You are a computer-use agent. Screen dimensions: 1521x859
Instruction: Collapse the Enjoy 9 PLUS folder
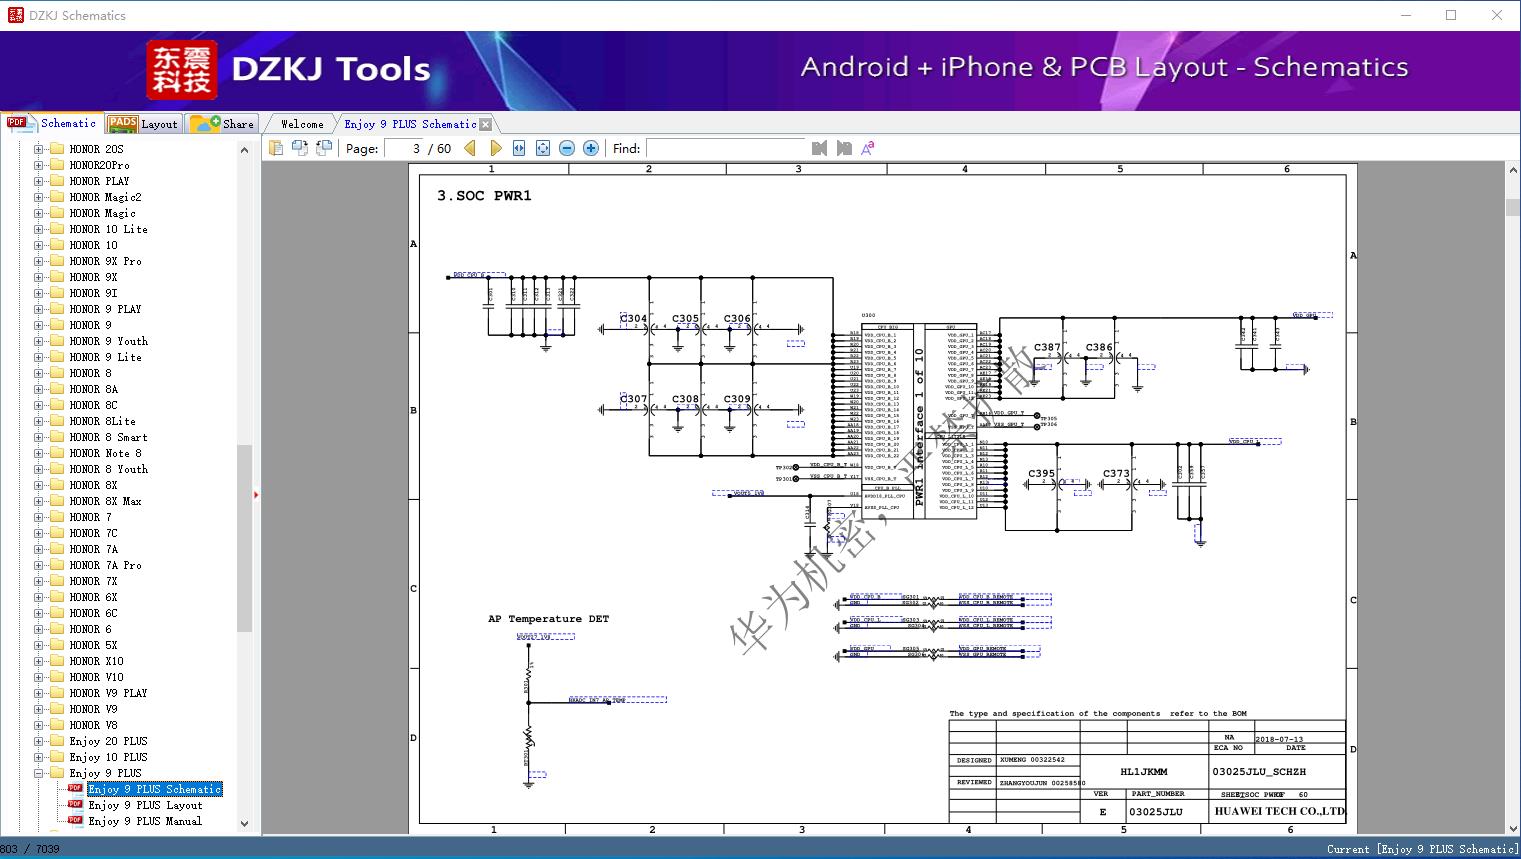click(x=39, y=773)
